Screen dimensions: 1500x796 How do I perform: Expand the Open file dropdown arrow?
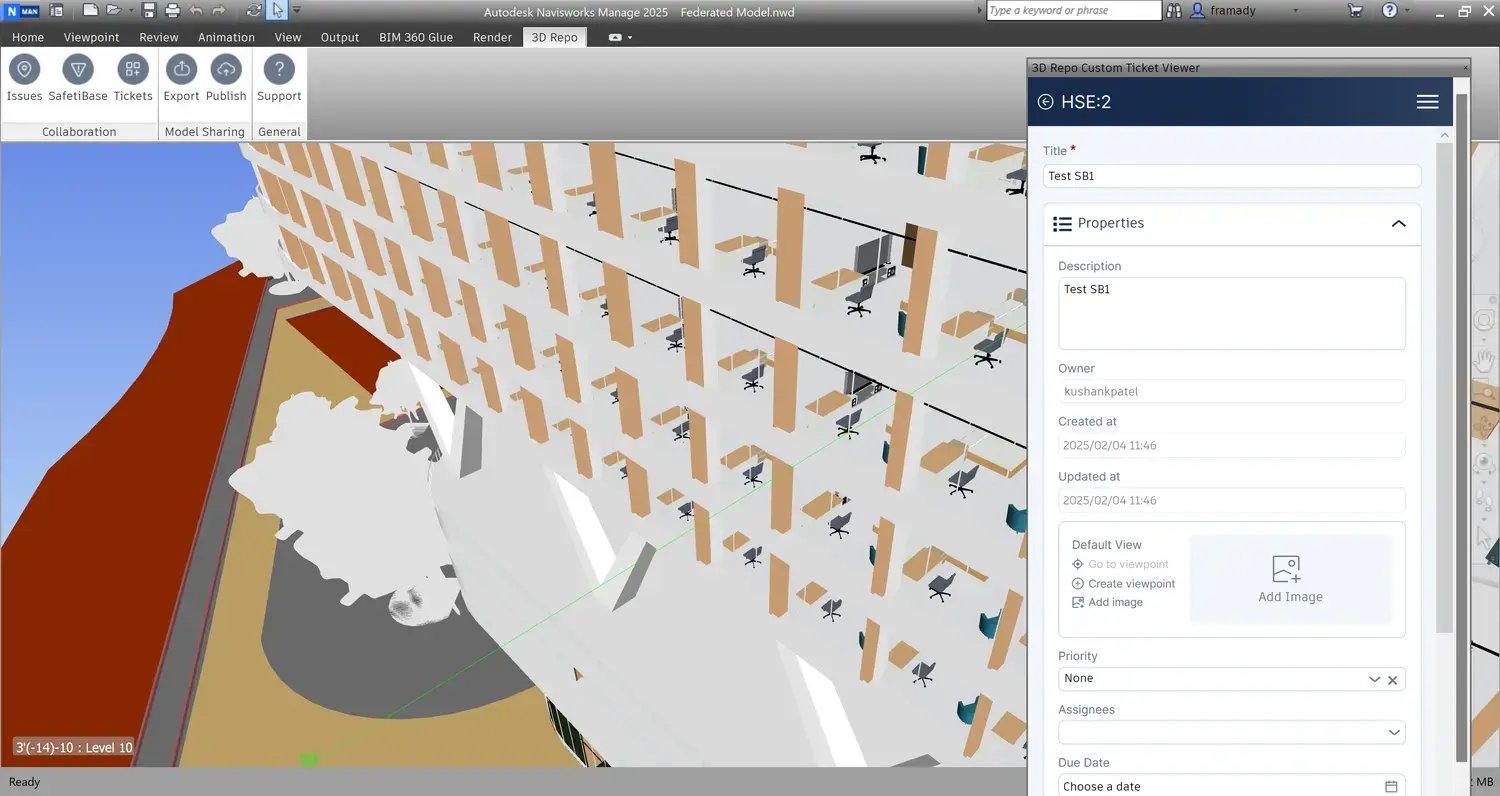point(131,10)
